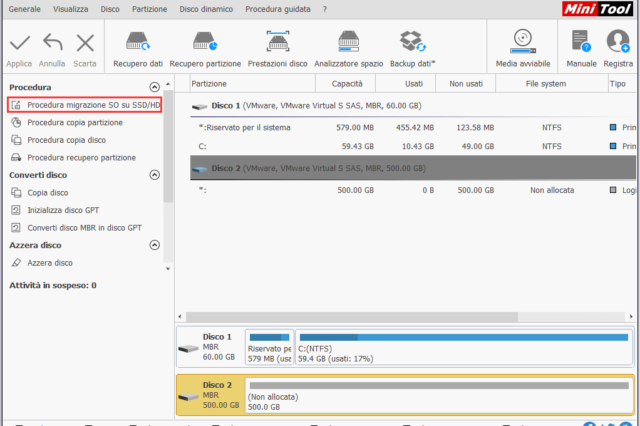Launch Recupero partizione from toolbar
The width and height of the screenshot is (640, 426).
[207, 43]
